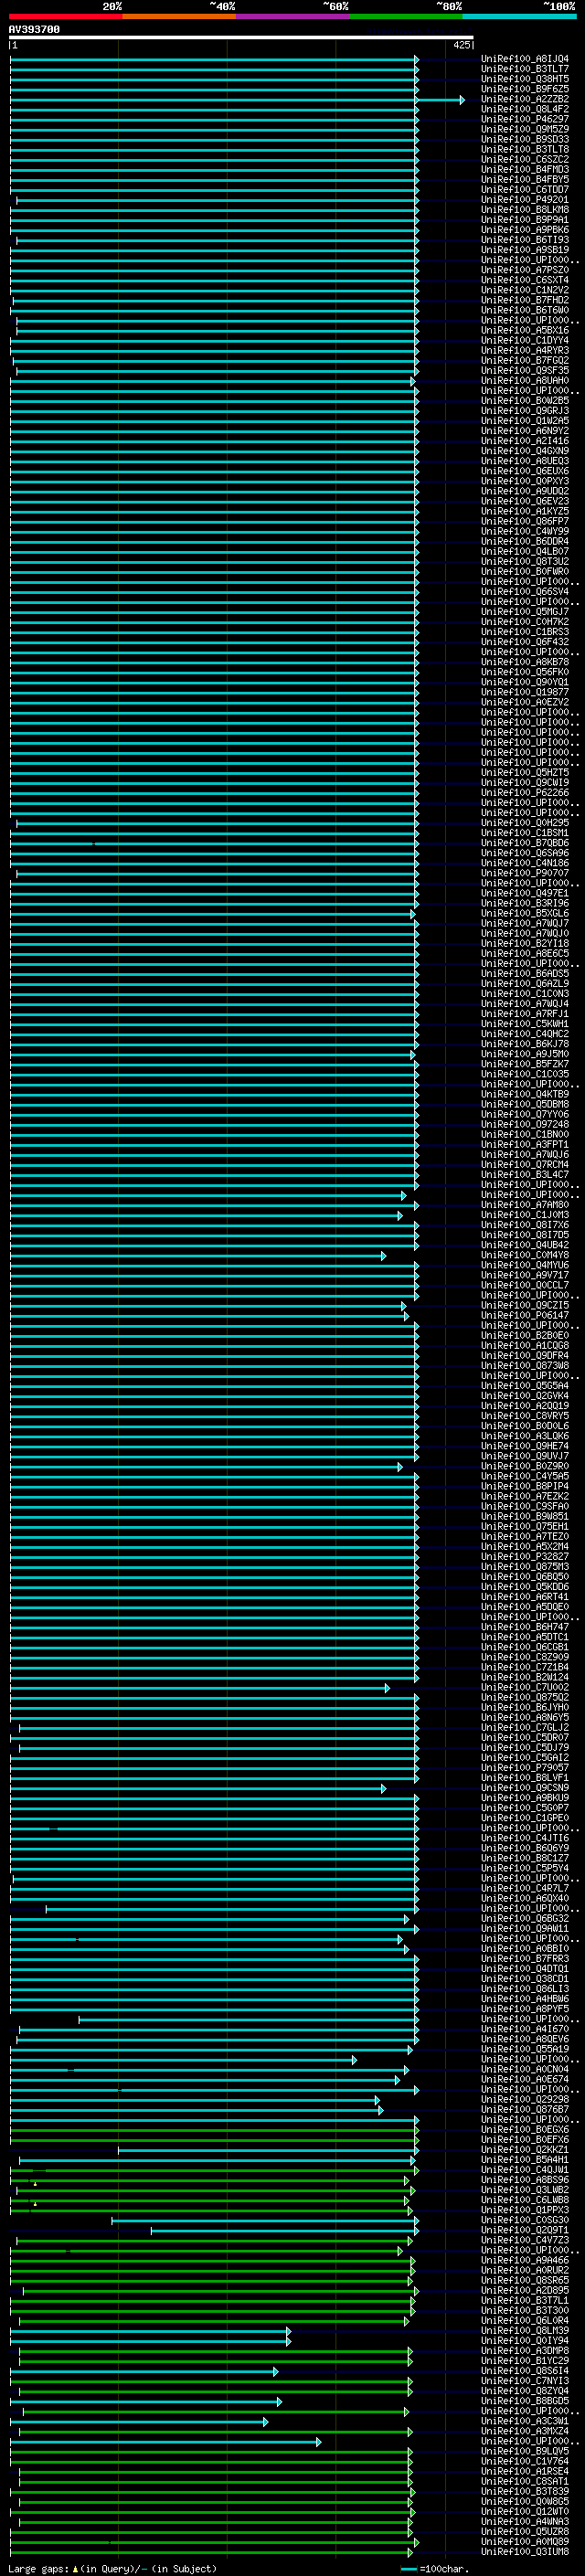Open hit UniRef100_B9SD33

[x=525, y=139]
